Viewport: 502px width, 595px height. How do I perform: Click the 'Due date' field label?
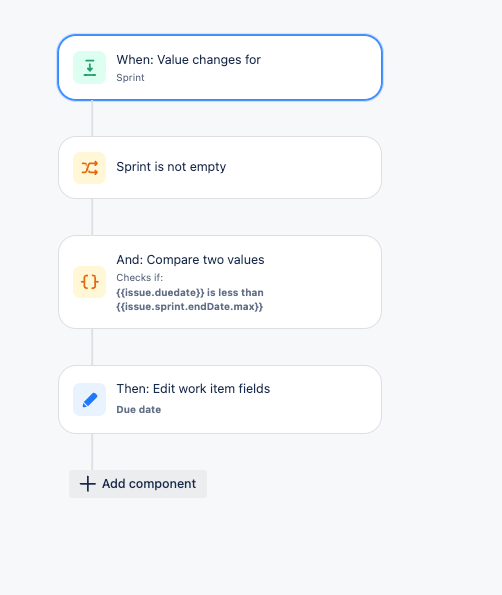[138, 410]
